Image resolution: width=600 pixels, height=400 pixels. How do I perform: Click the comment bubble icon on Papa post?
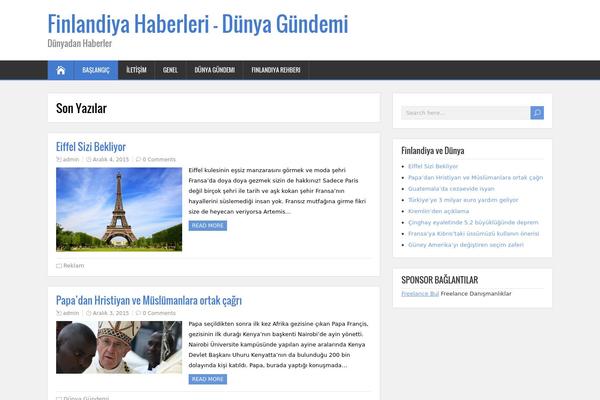click(139, 313)
